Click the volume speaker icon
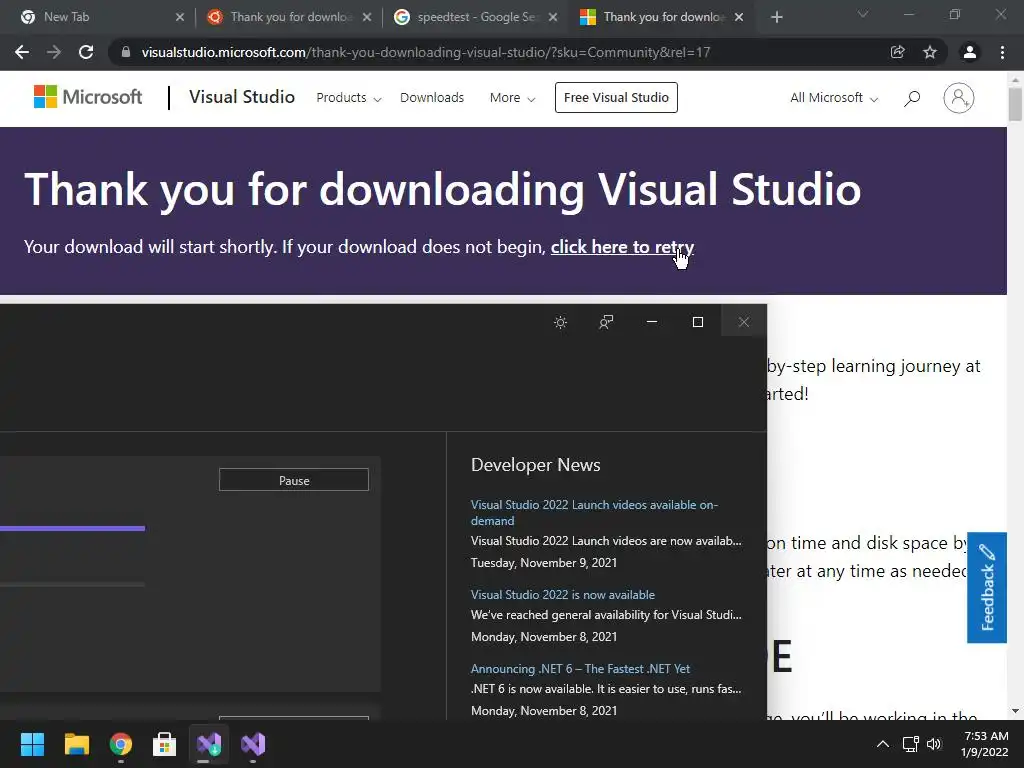Viewport: 1024px width, 768px height. (935, 744)
